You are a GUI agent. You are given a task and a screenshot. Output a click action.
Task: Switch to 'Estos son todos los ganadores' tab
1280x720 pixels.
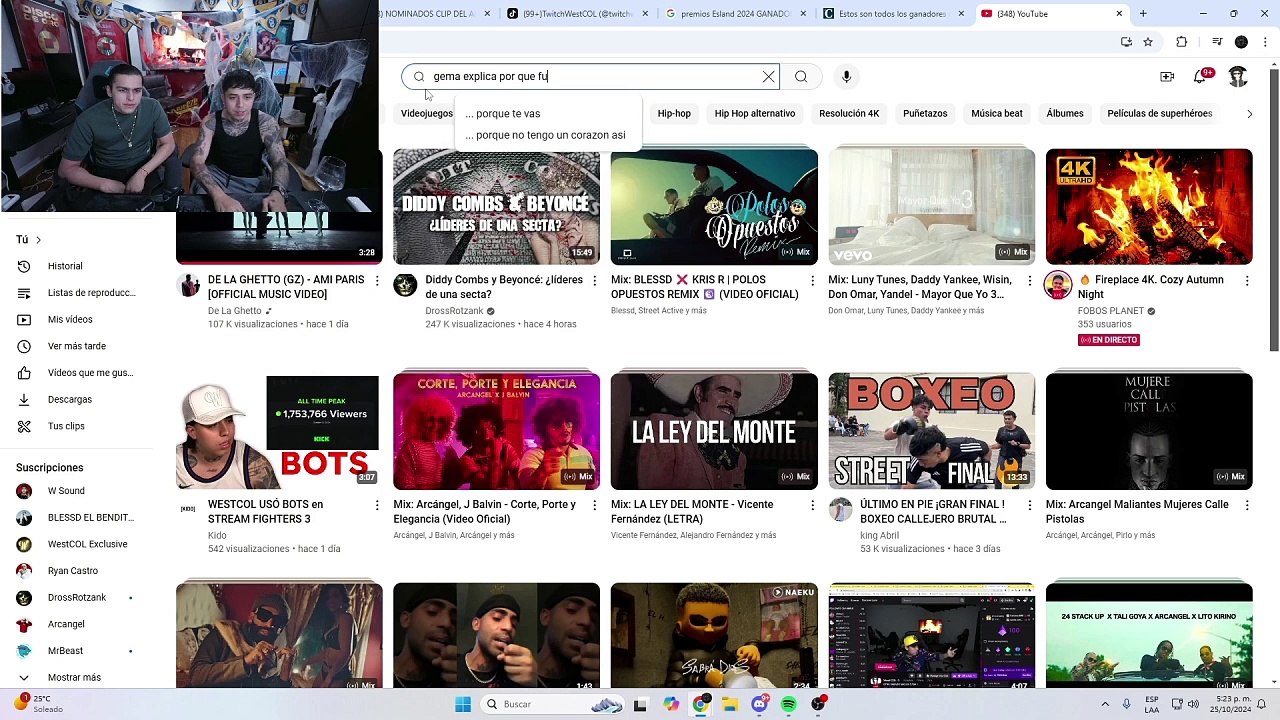[893, 14]
